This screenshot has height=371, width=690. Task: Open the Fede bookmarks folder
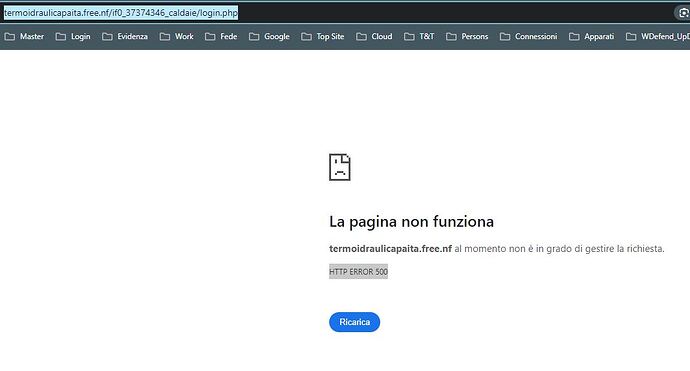point(221,37)
